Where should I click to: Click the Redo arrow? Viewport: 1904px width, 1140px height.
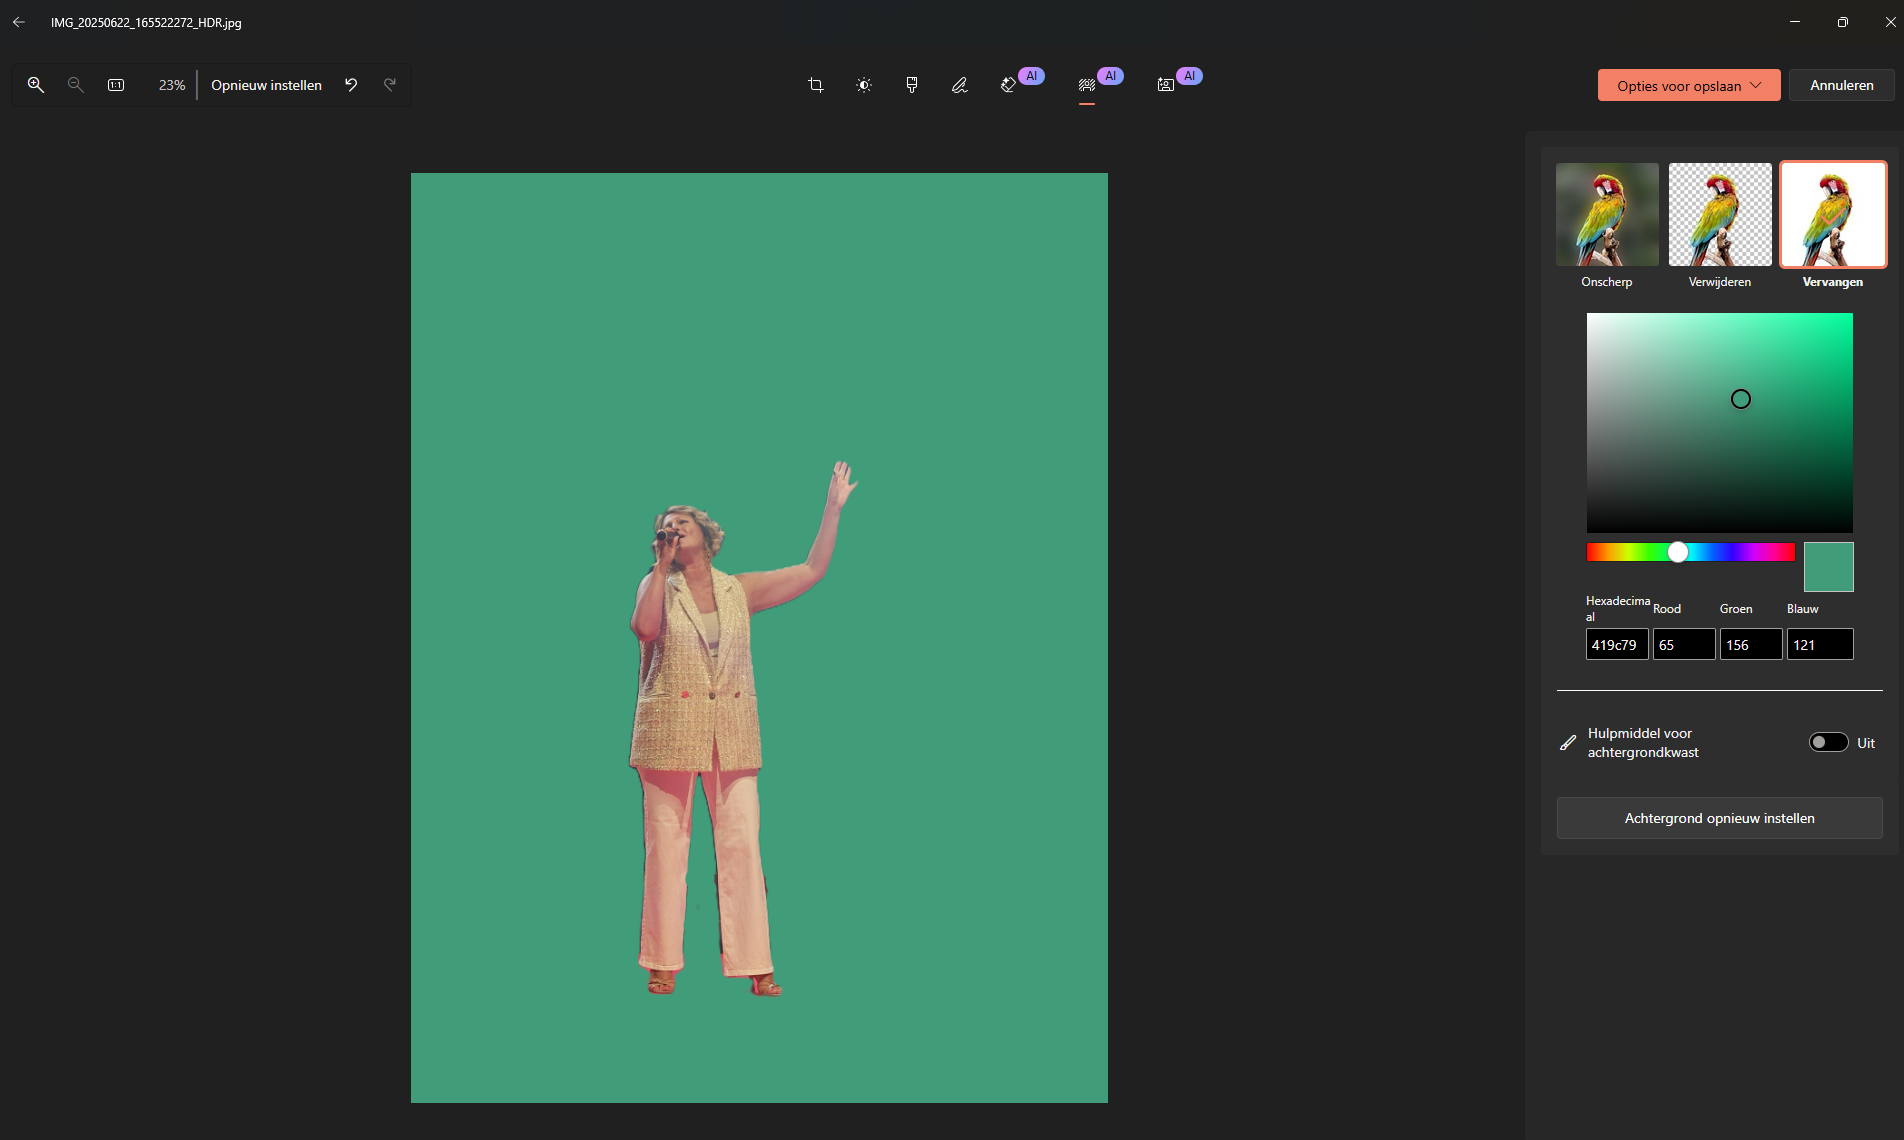(x=390, y=85)
